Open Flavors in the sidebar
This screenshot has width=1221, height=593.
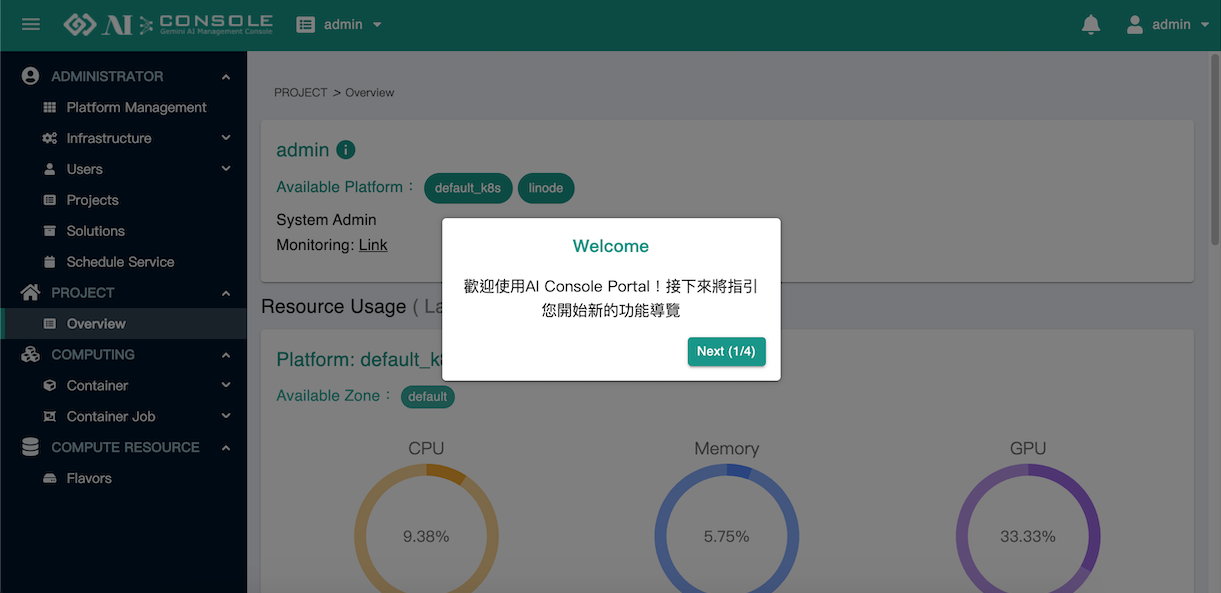[x=123, y=478]
